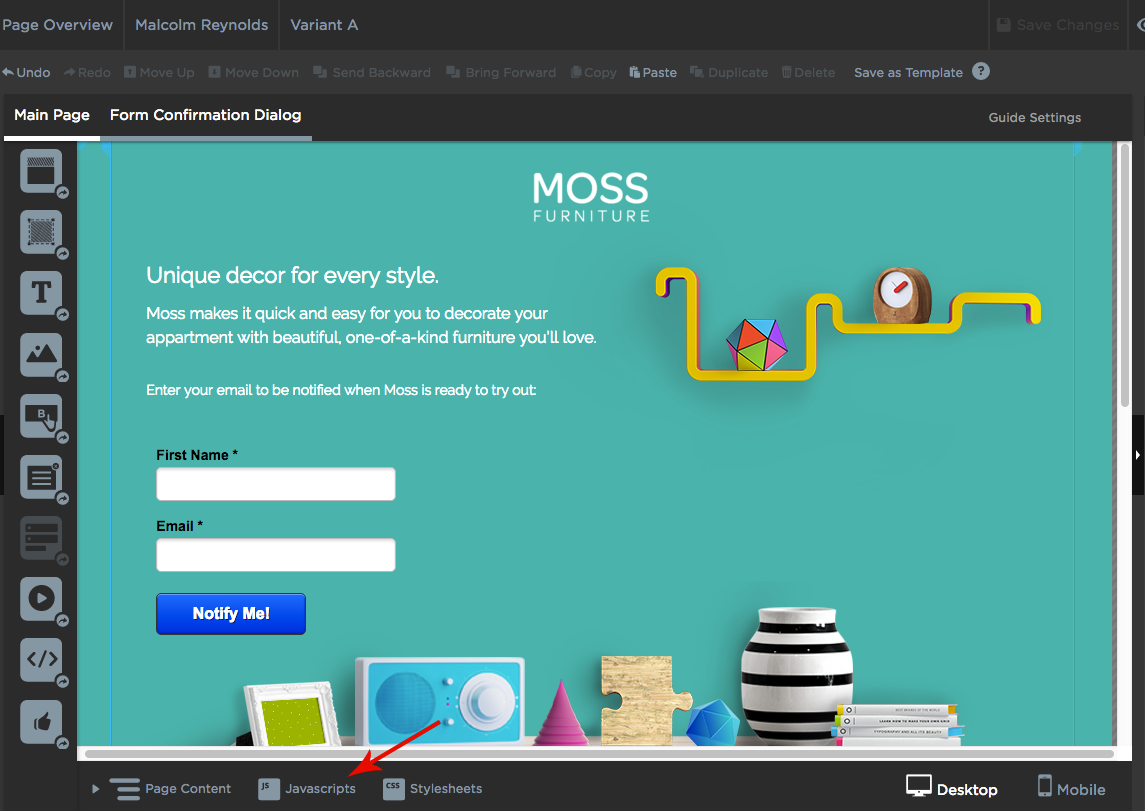Click Bring Forward in toolbar

(x=501, y=72)
